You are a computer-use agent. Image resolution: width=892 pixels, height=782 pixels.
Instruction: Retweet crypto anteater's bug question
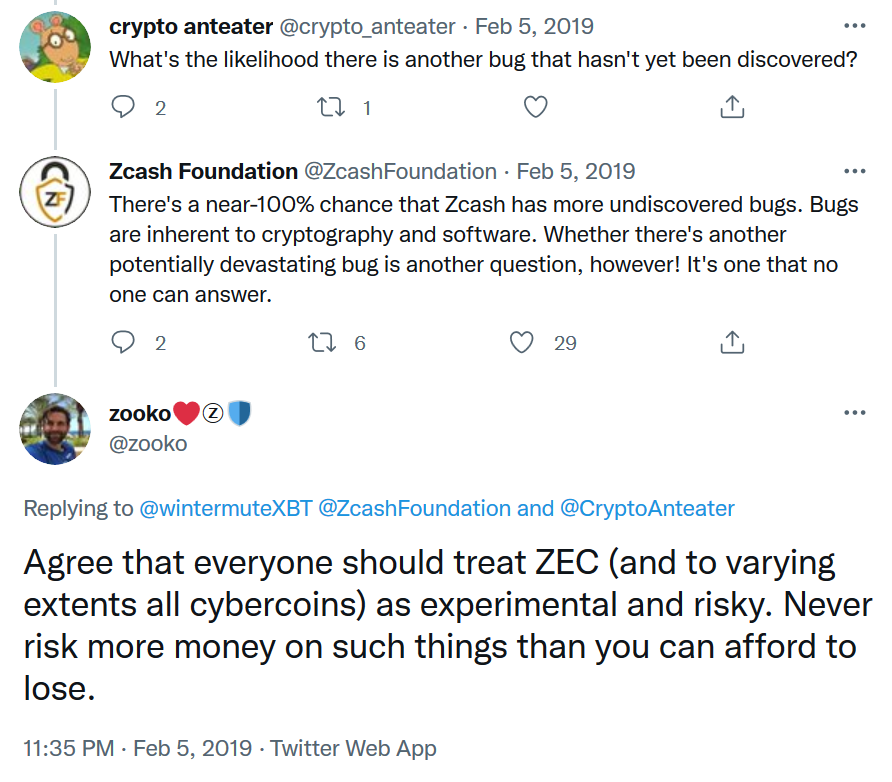coord(328,107)
